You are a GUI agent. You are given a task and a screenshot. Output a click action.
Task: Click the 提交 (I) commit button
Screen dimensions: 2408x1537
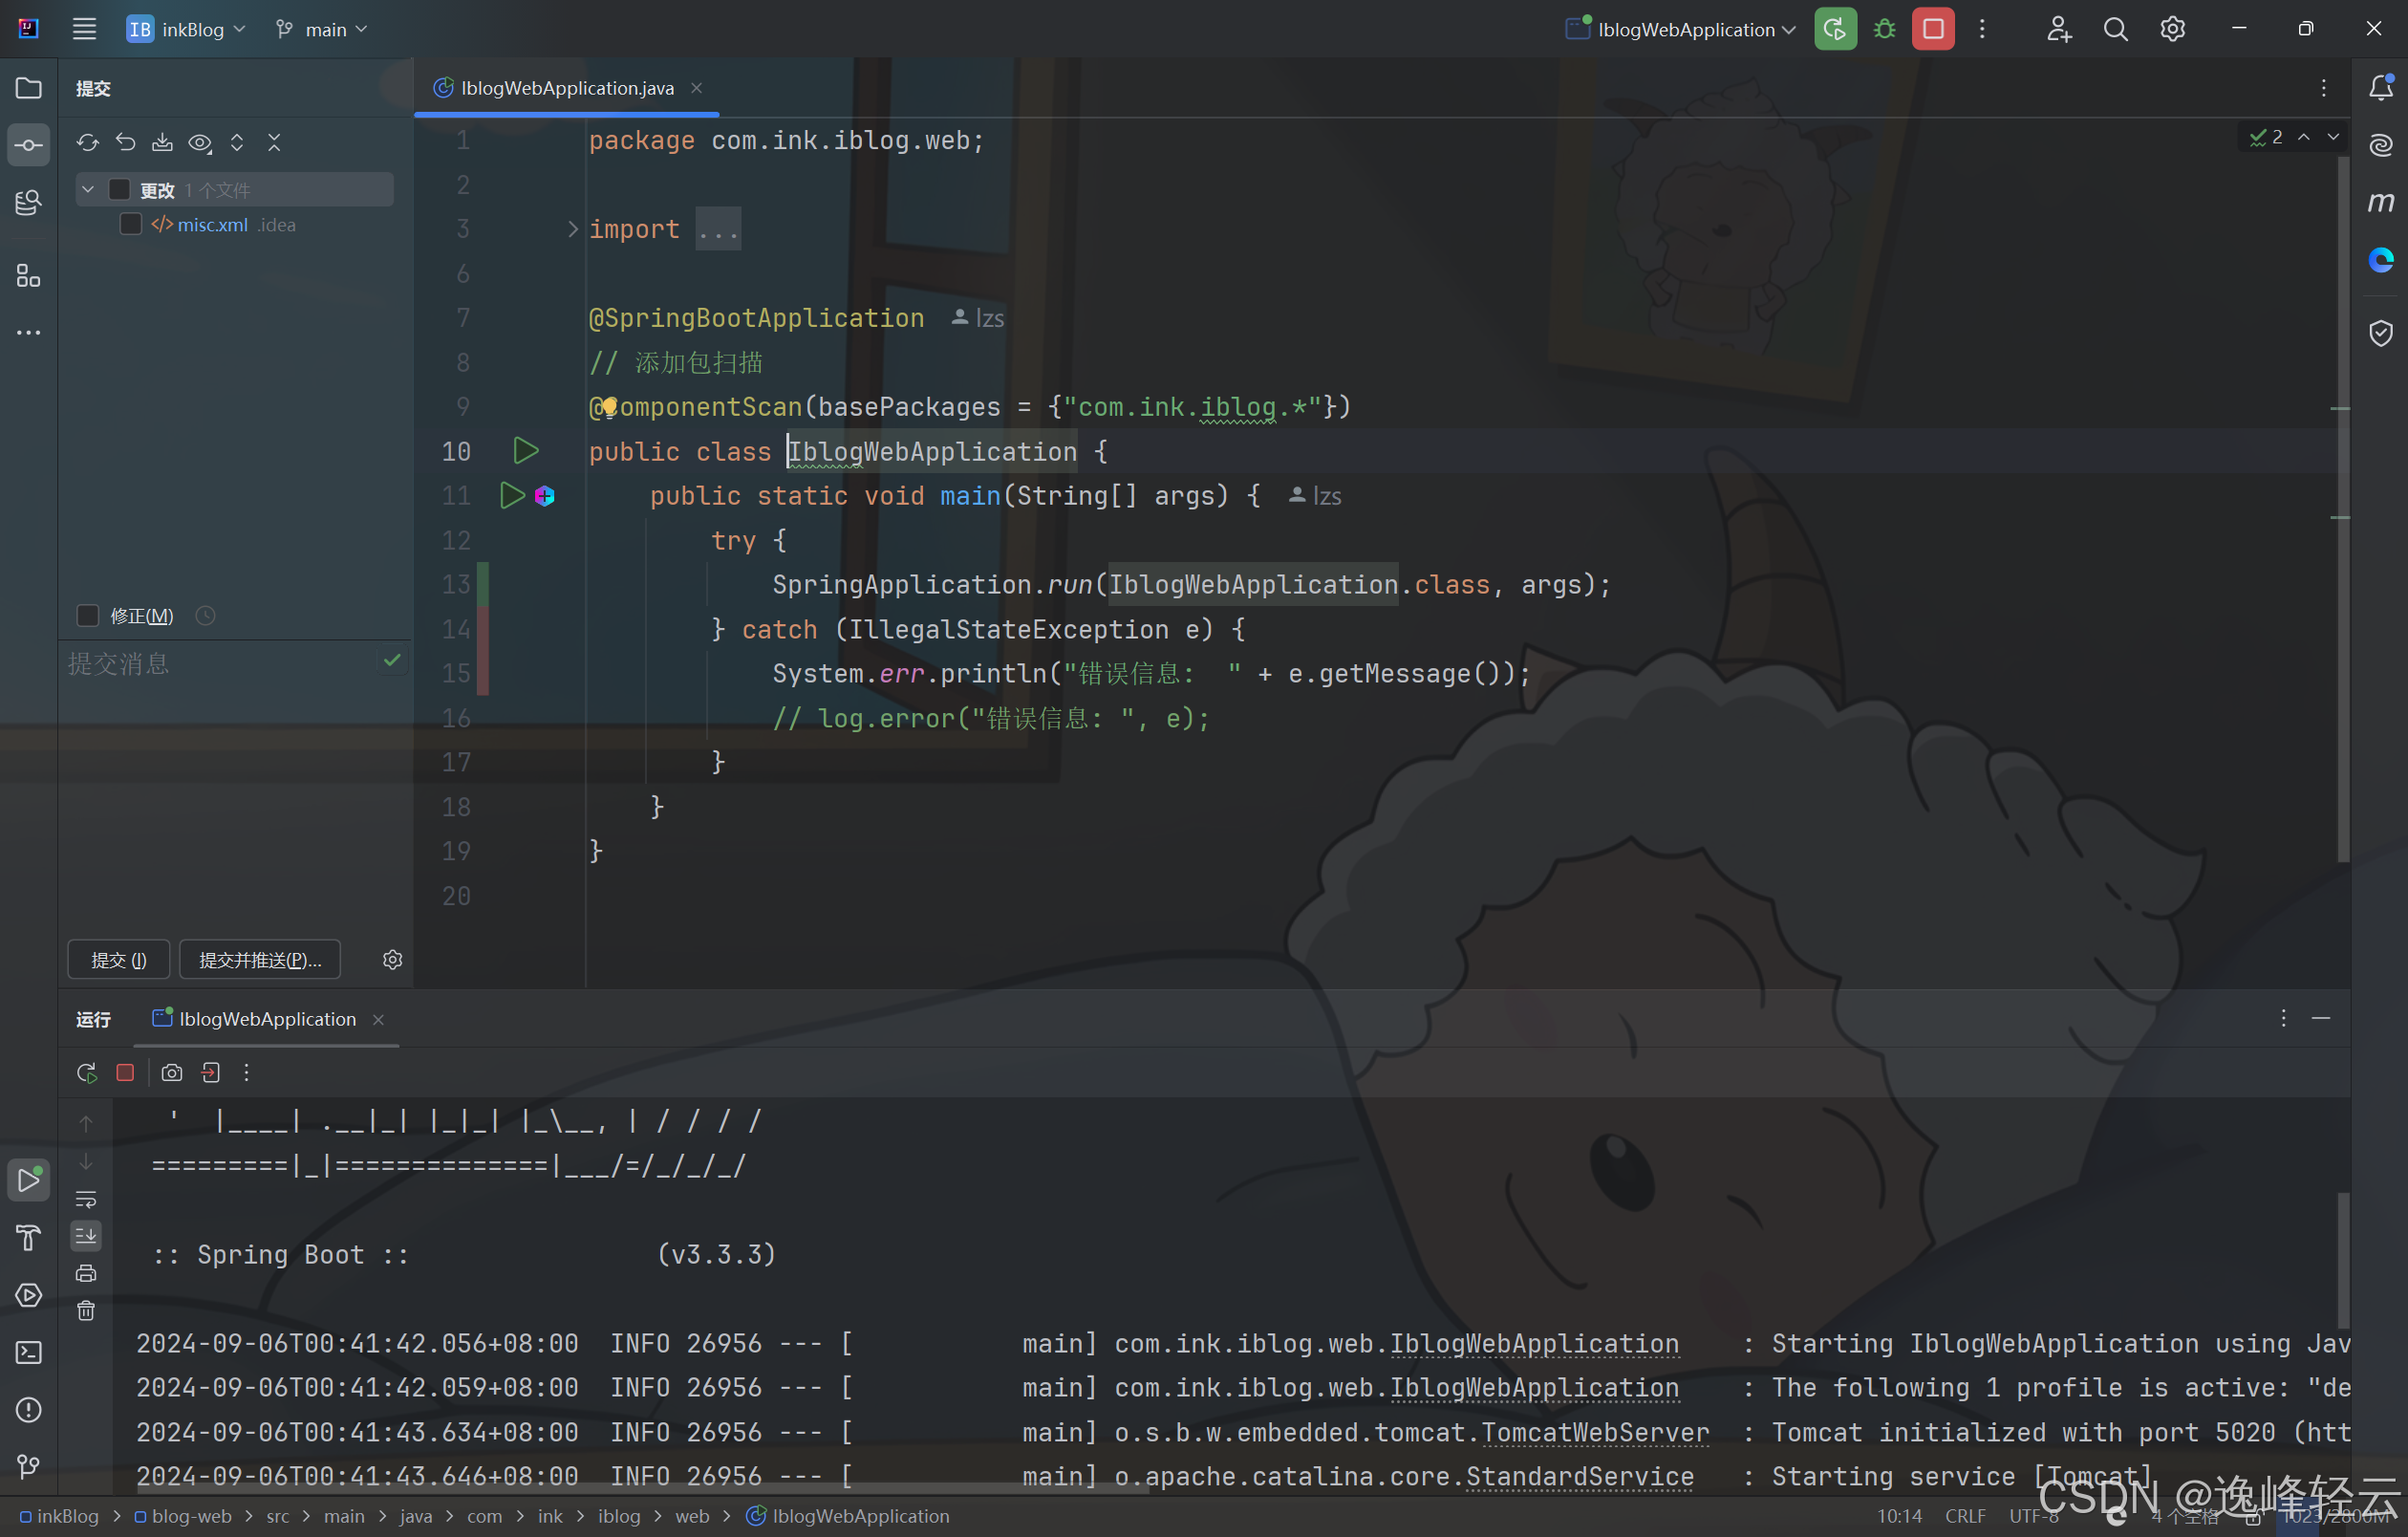[x=119, y=959]
